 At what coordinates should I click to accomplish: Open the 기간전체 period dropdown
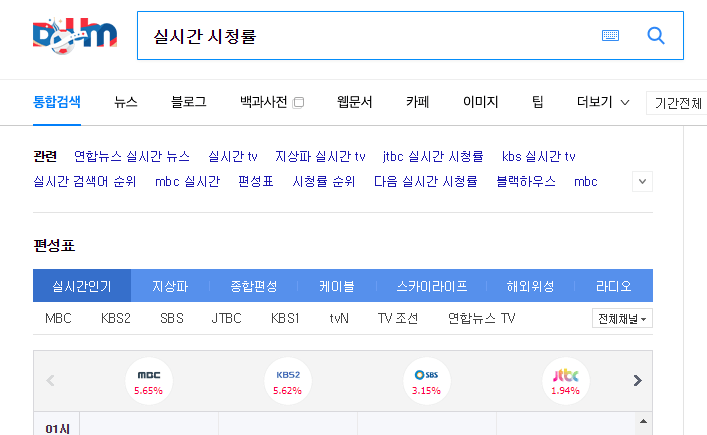click(x=678, y=103)
